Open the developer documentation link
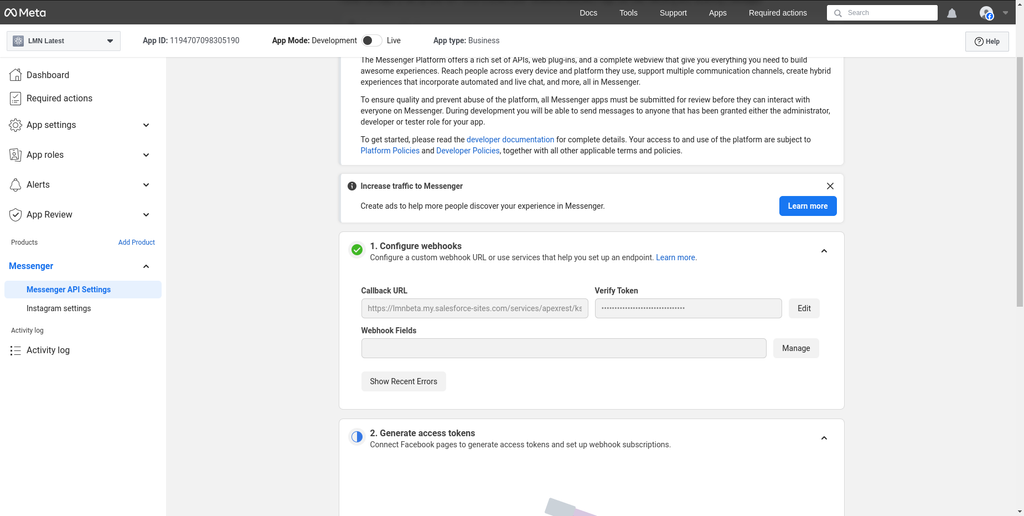 [510, 140]
